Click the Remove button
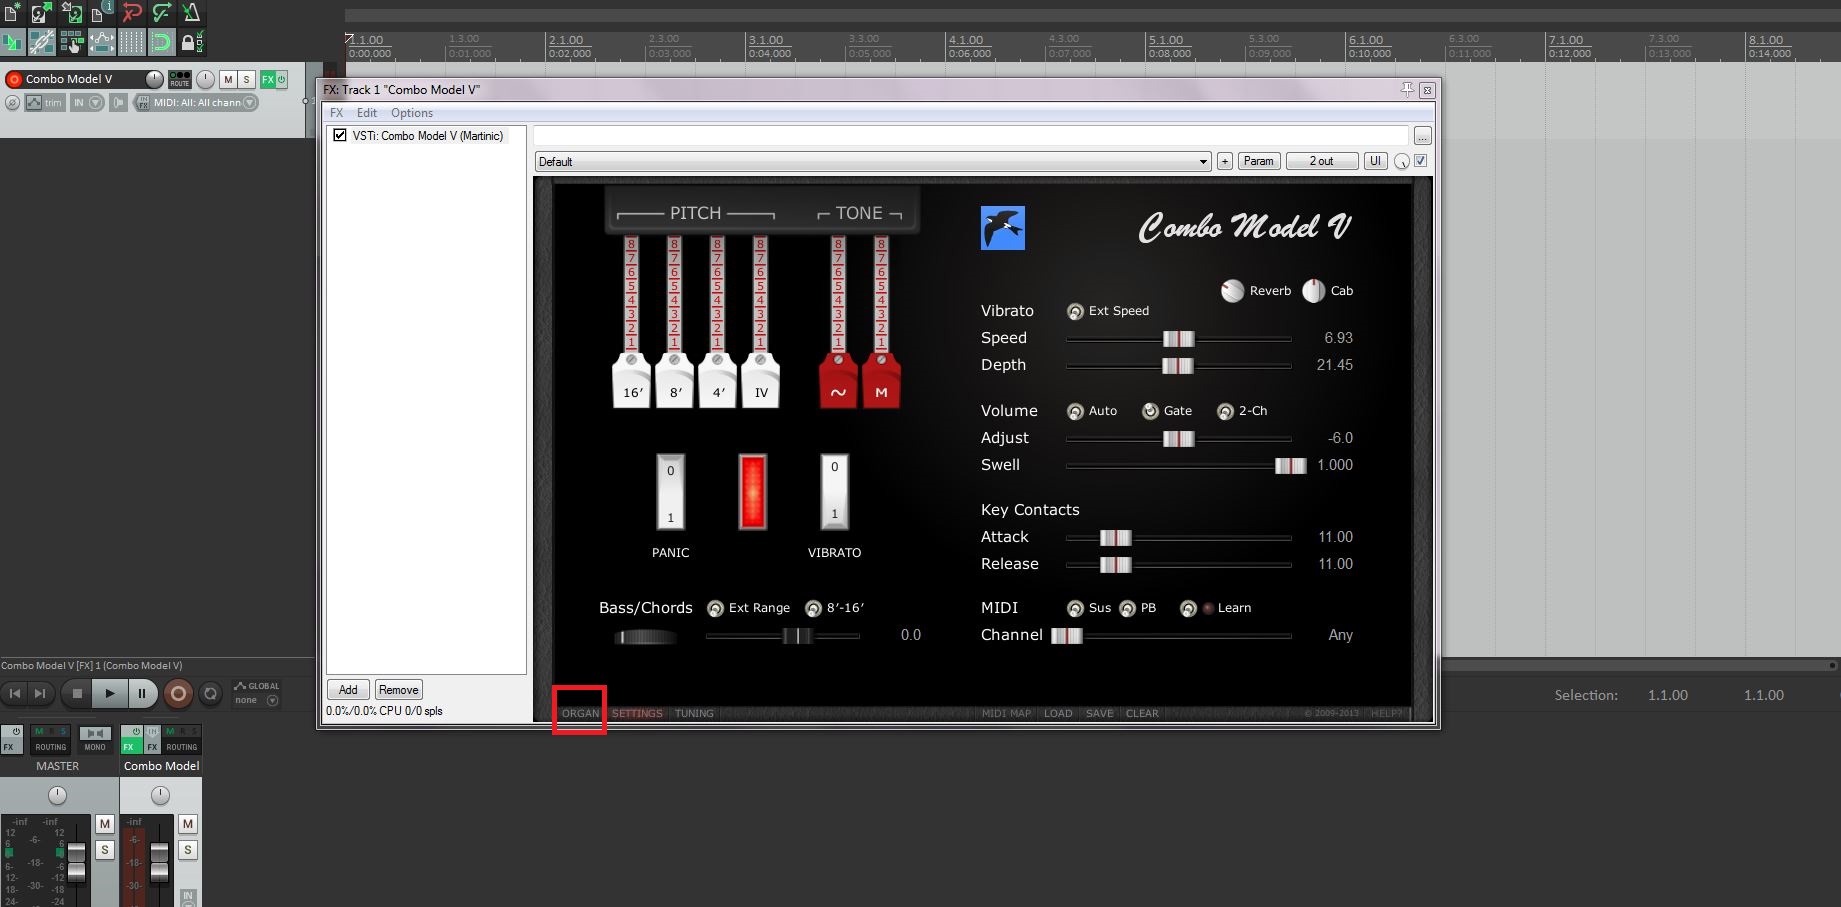Viewport: 1841px width, 907px height. coord(398,690)
